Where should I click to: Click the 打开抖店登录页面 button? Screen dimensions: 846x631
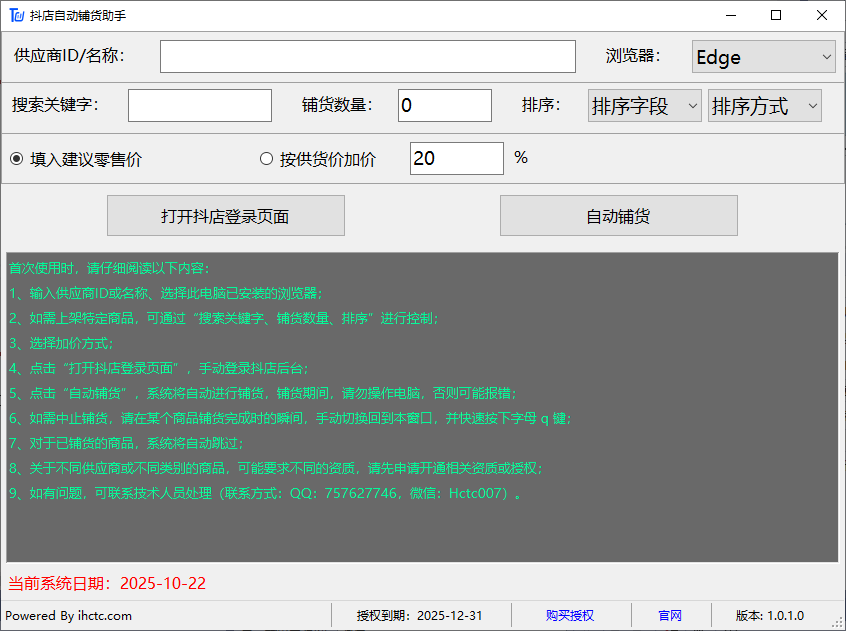click(225, 216)
